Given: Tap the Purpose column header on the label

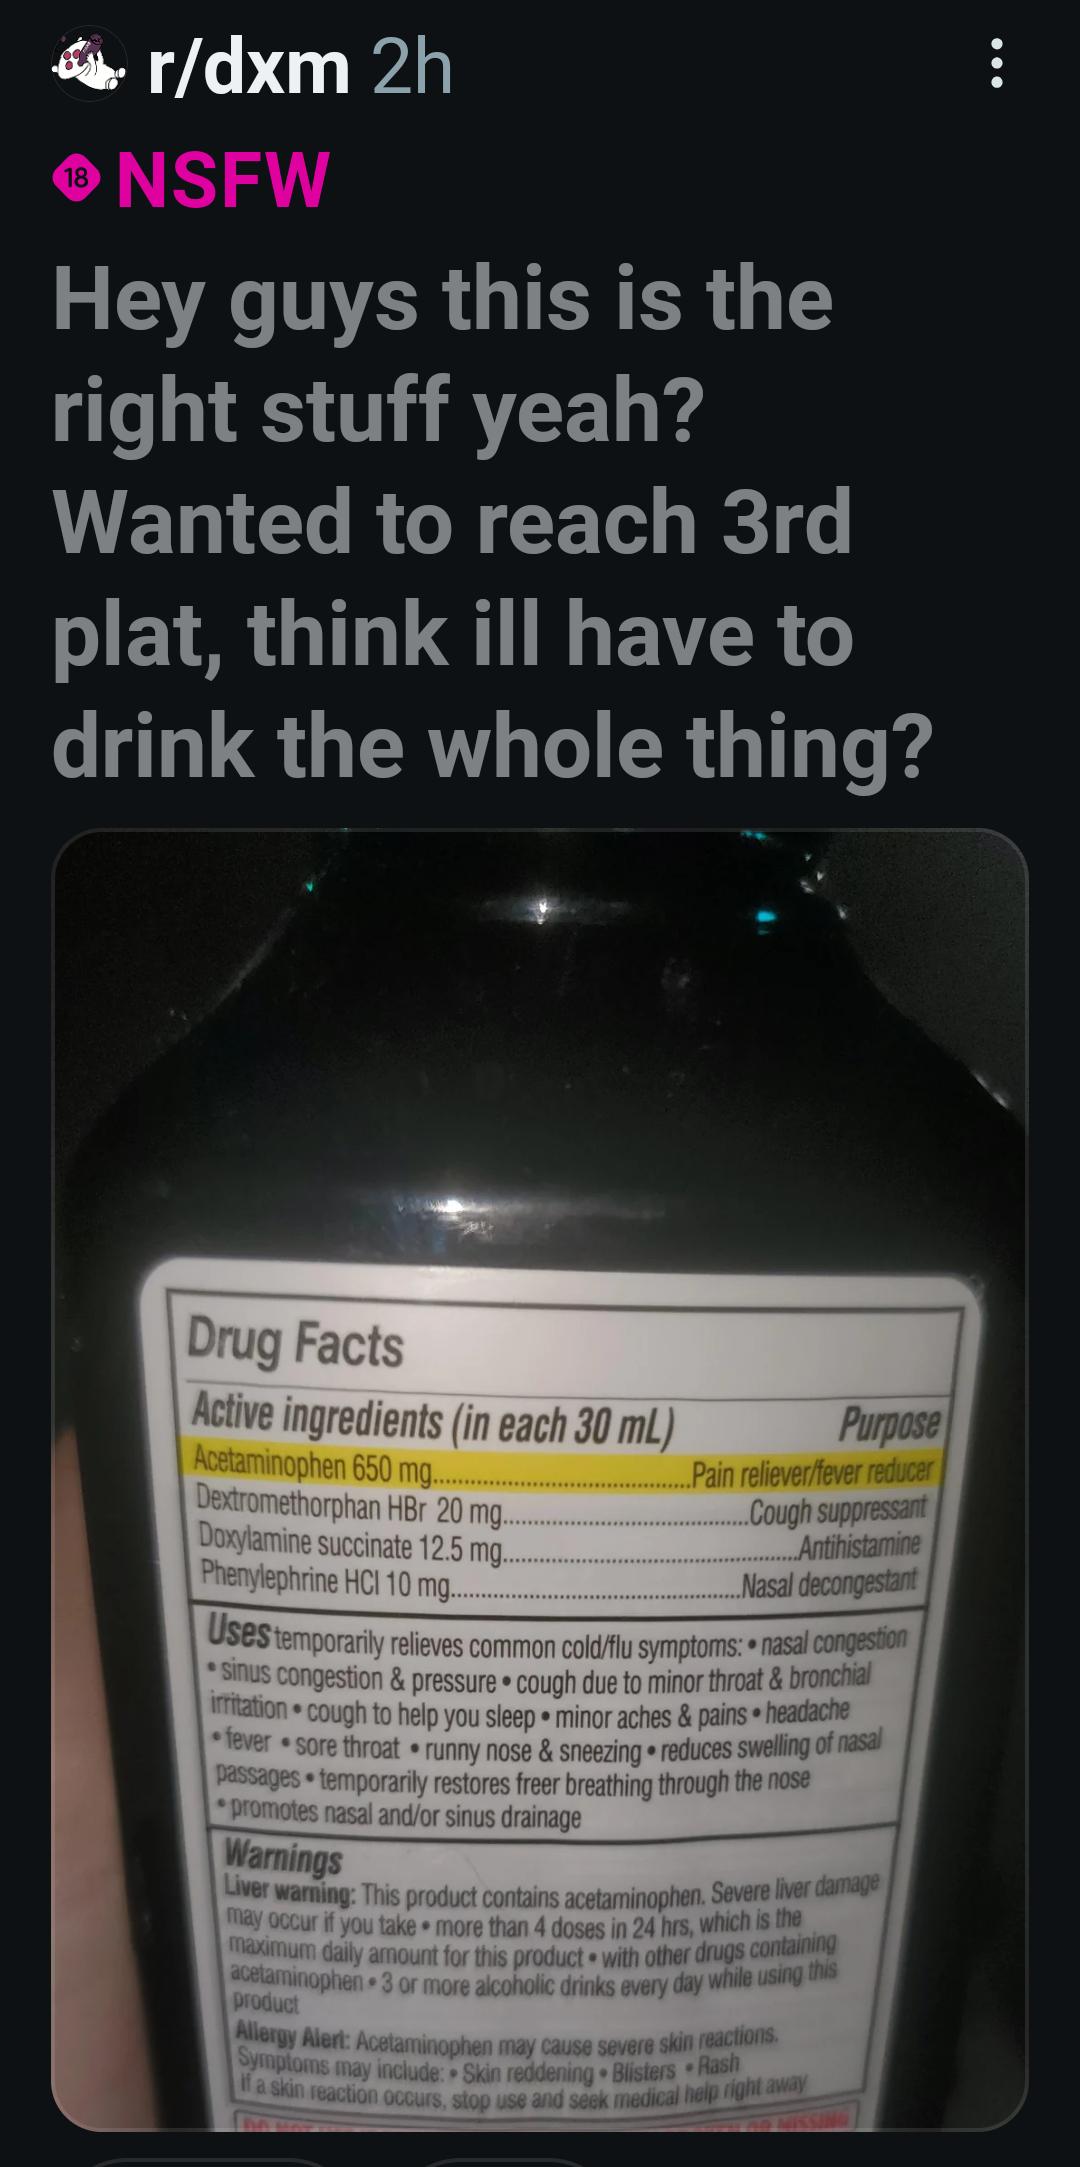Looking at the screenshot, I should tap(890, 1421).
